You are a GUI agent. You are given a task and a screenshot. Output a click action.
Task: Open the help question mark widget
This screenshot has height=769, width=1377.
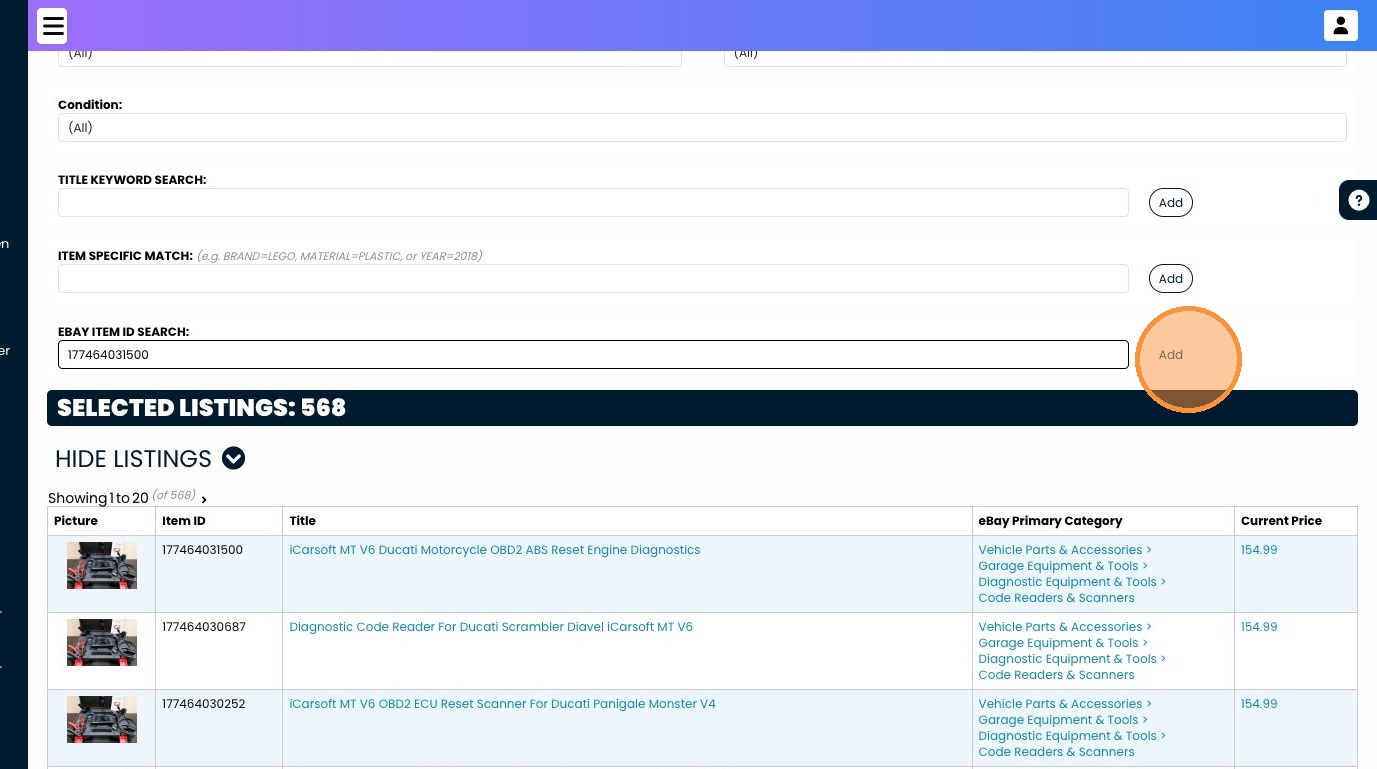(1358, 200)
